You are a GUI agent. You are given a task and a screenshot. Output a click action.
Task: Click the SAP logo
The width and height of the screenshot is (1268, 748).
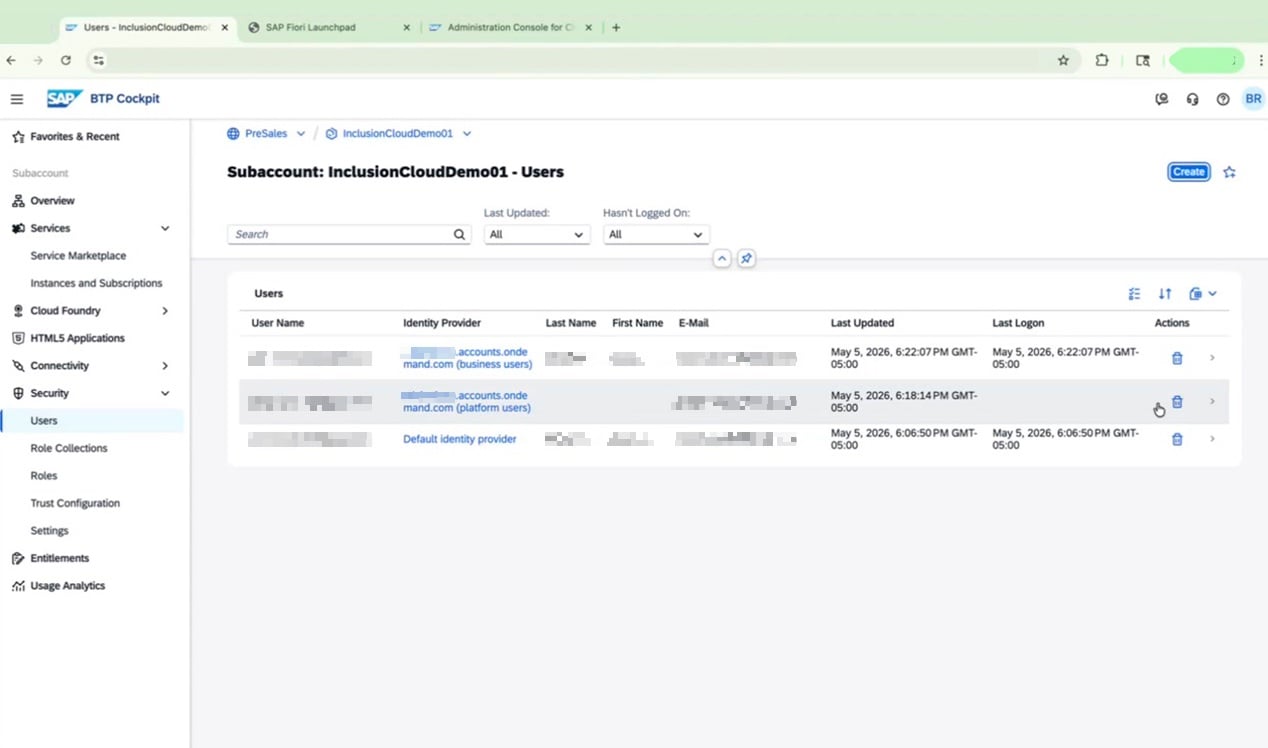pos(64,99)
